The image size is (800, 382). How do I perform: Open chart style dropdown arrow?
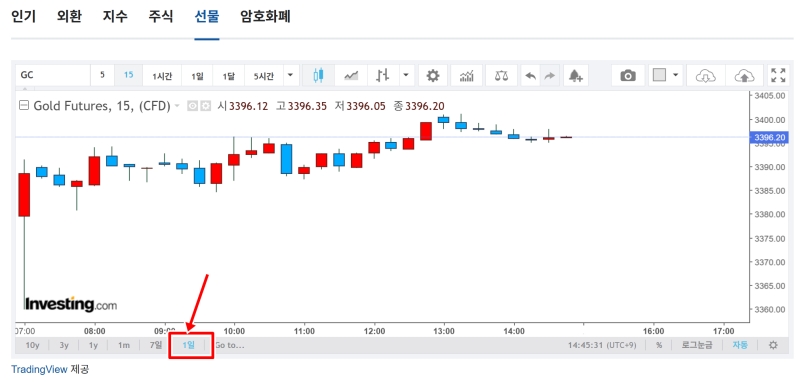[406, 75]
